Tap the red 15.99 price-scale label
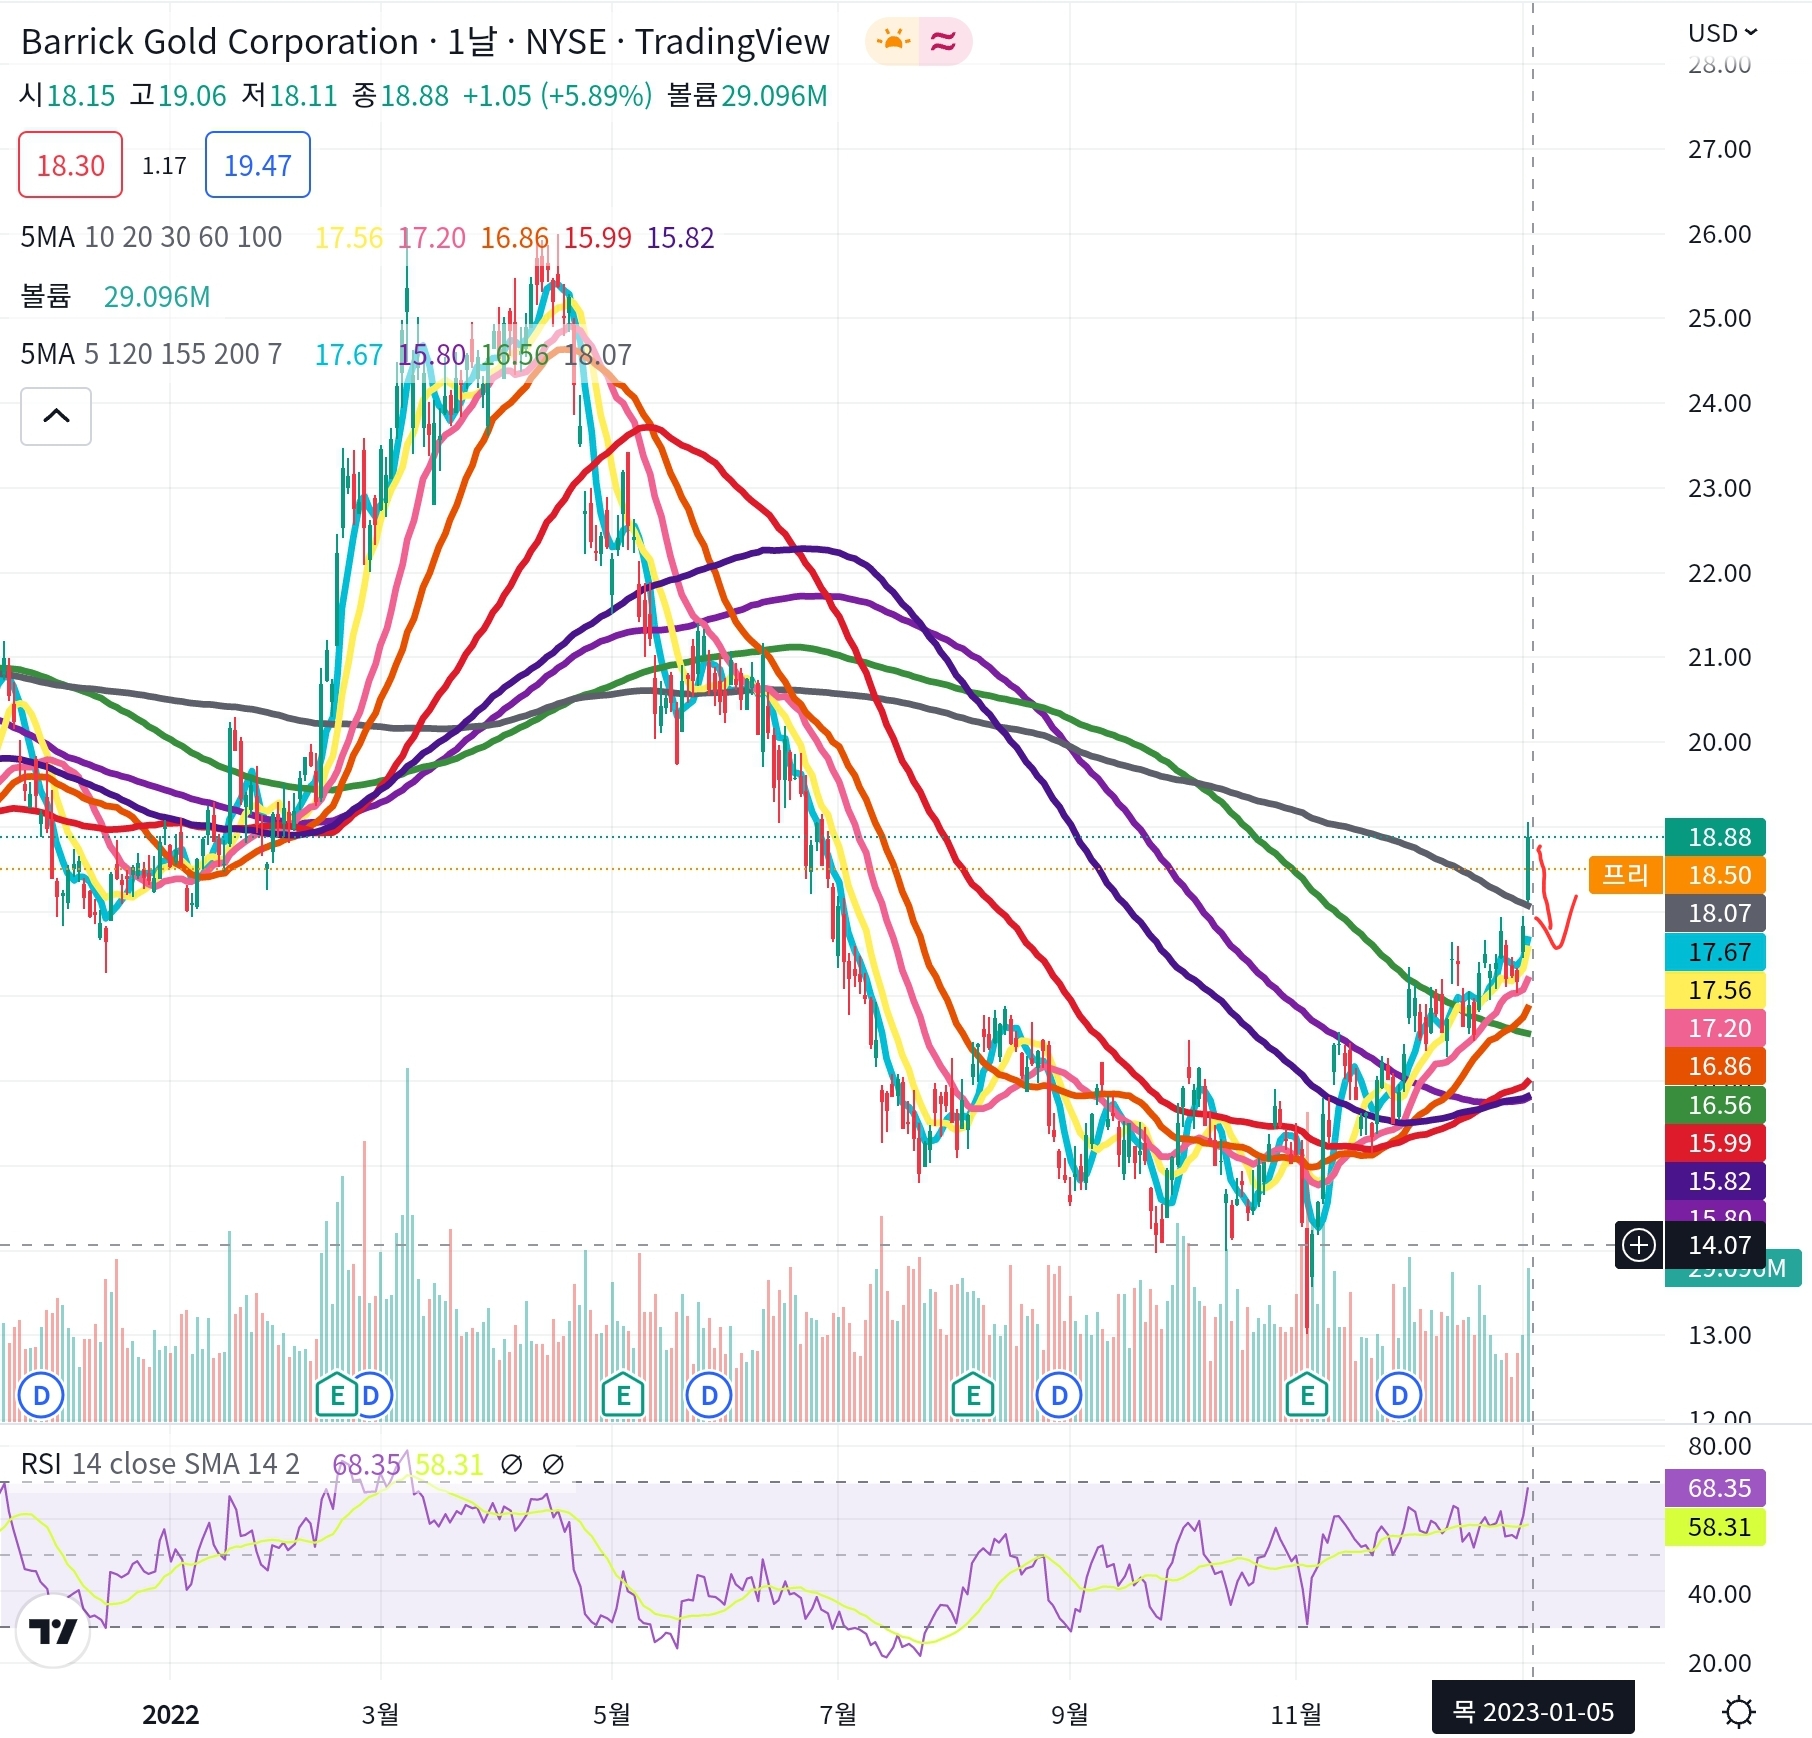This screenshot has width=1812, height=1738. (1715, 1143)
